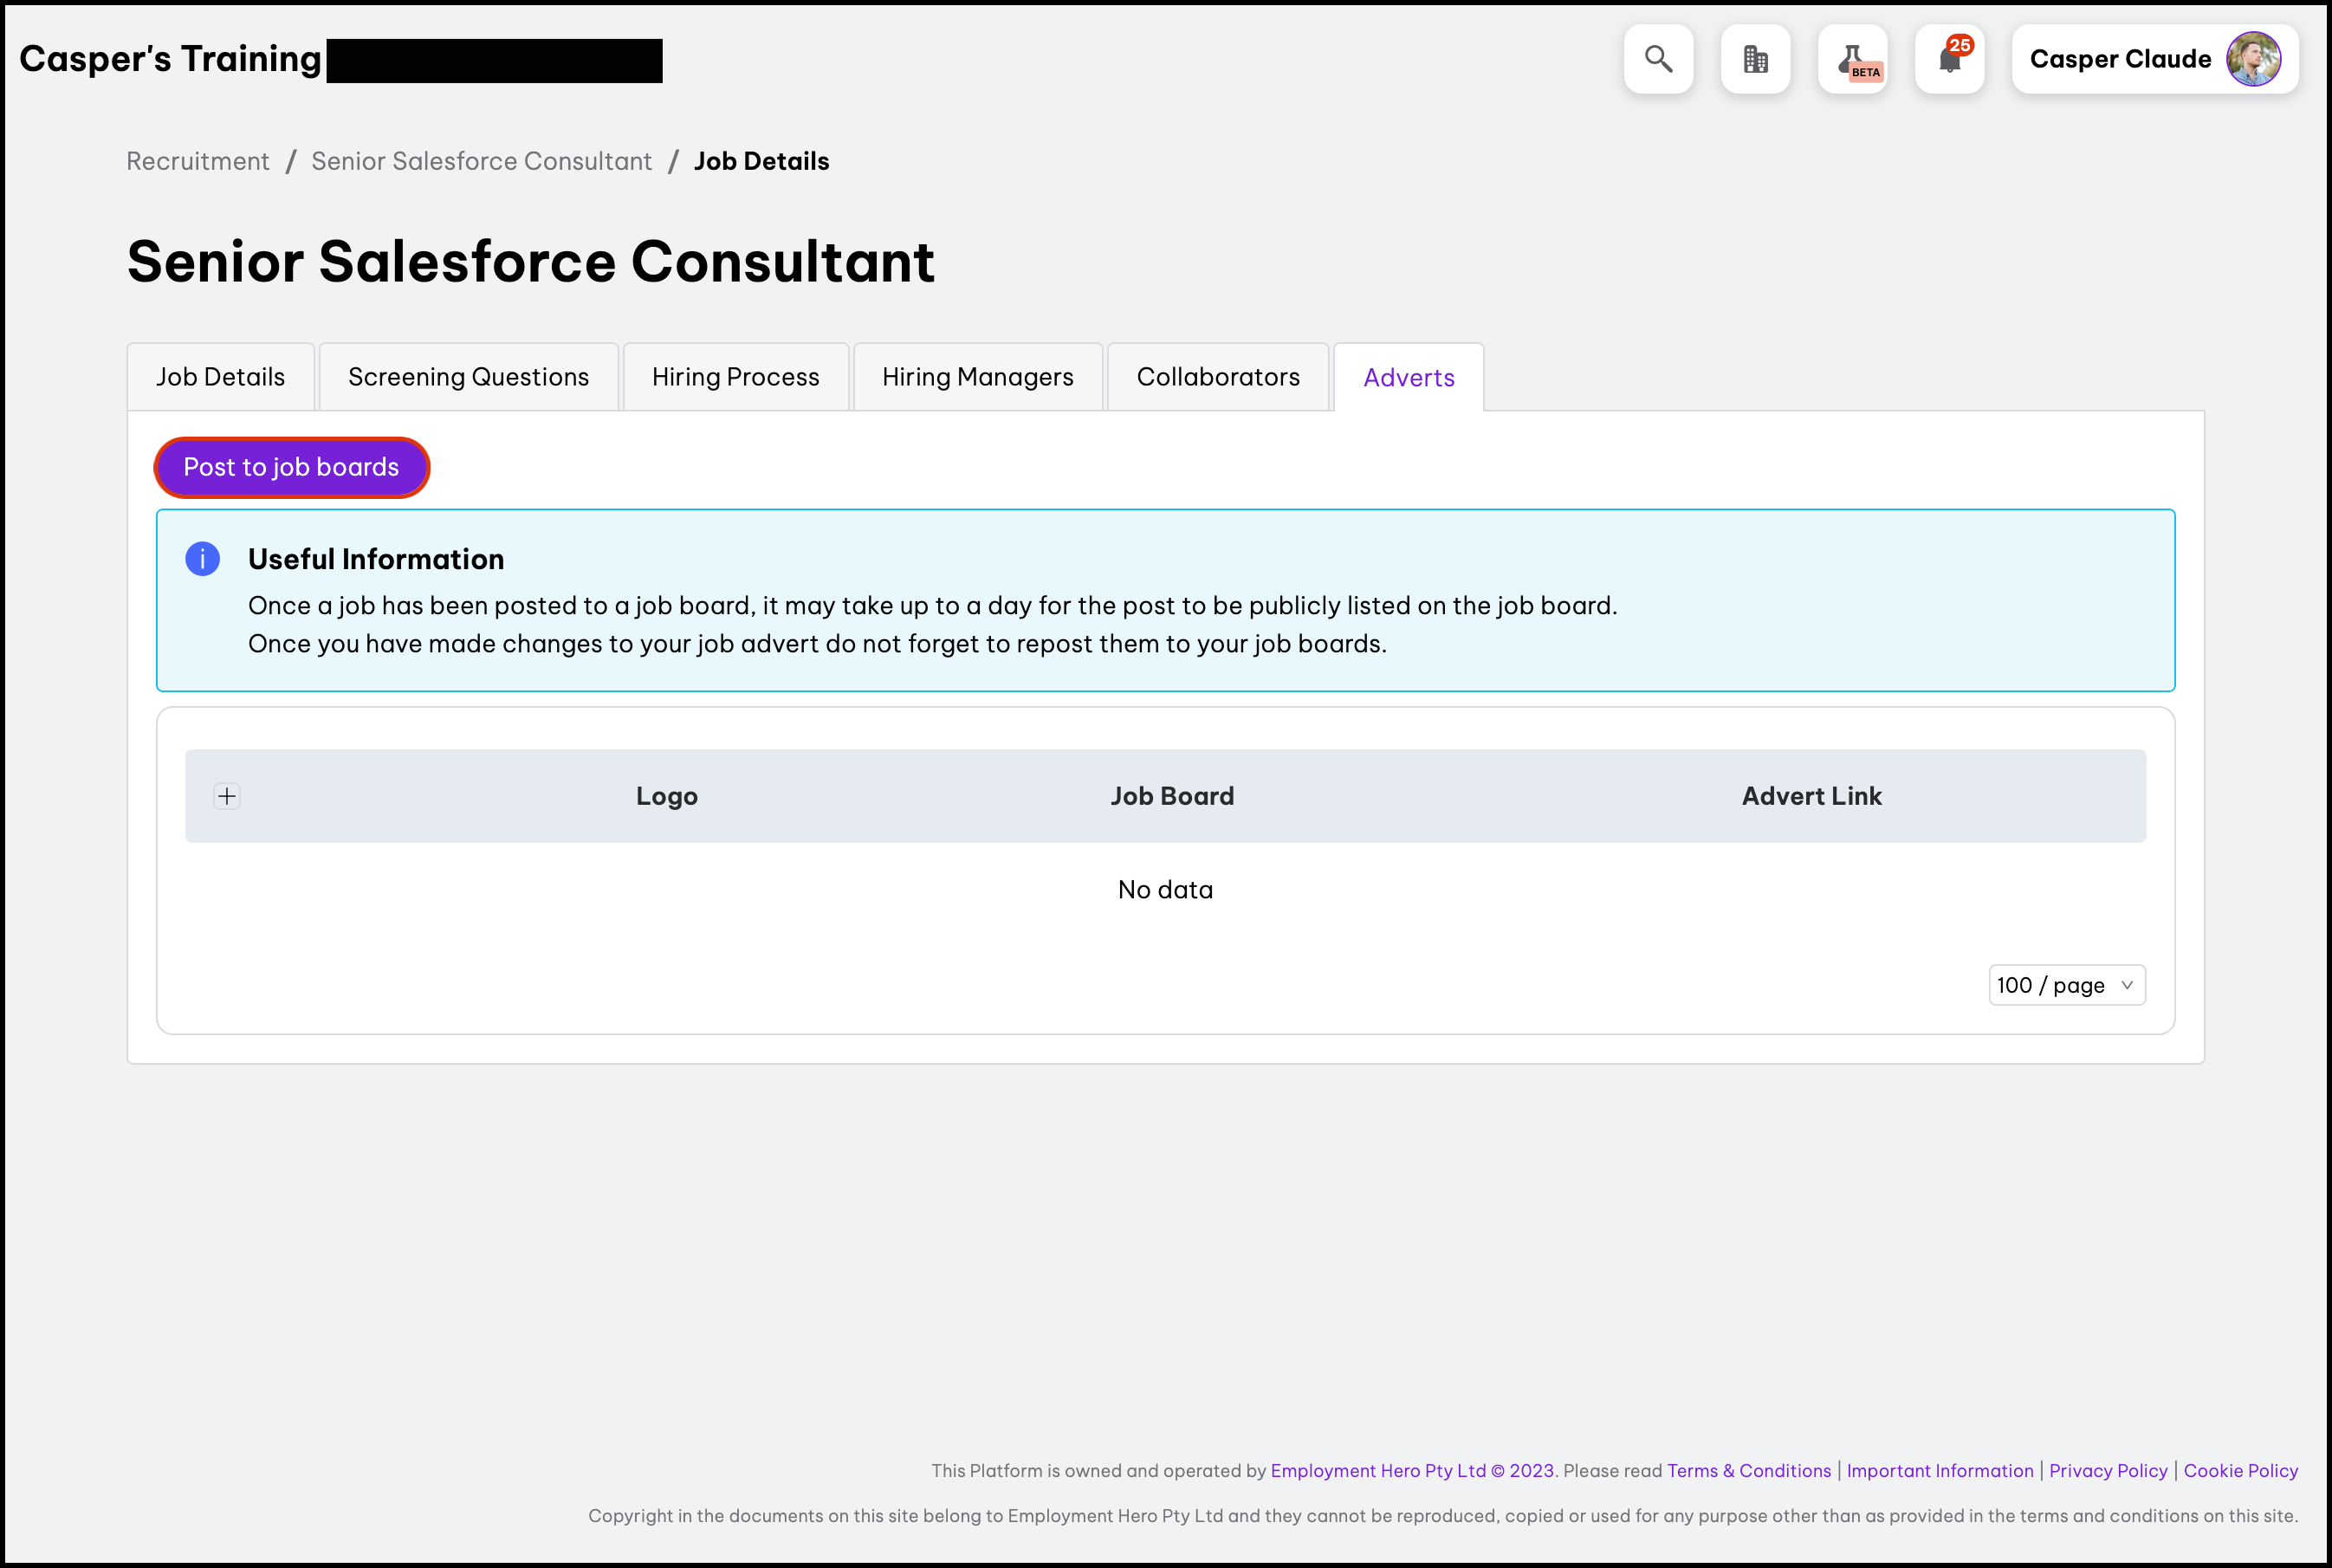Open the Privacy Policy footer link
This screenshot has height=1568, width=2332.
pos(2107,1470)
